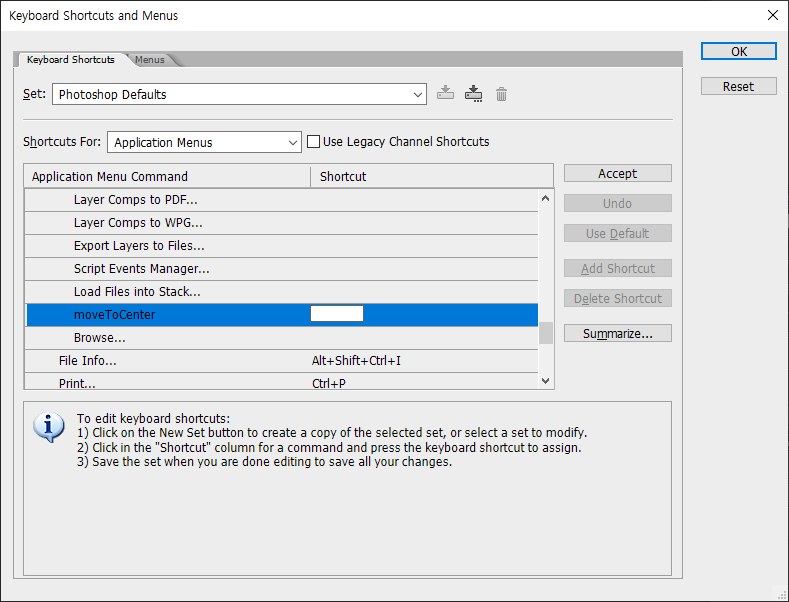Click the scroll up arrow of command list
Viewport: 789px width, 602px height.
click(545, 198)
